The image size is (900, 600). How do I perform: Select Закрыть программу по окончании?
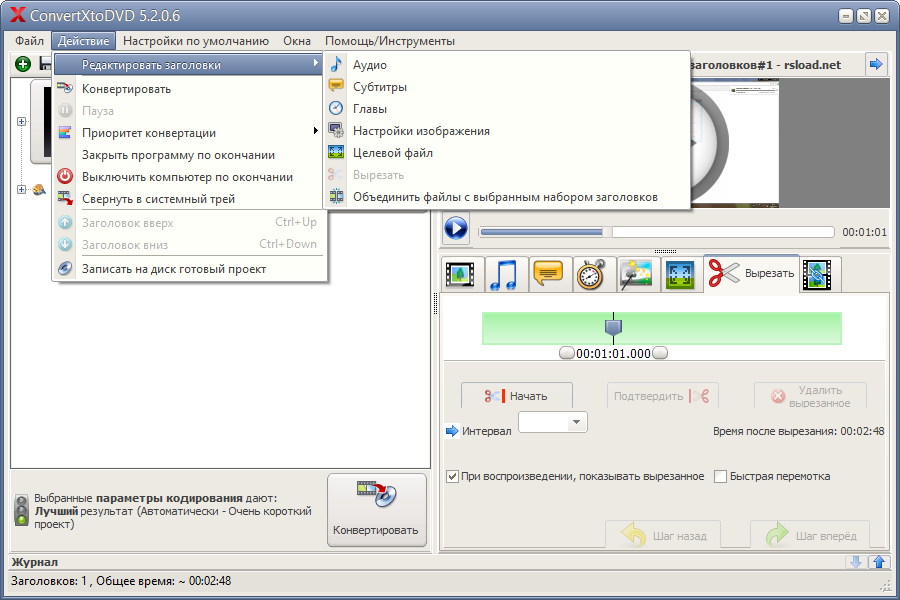189,155
